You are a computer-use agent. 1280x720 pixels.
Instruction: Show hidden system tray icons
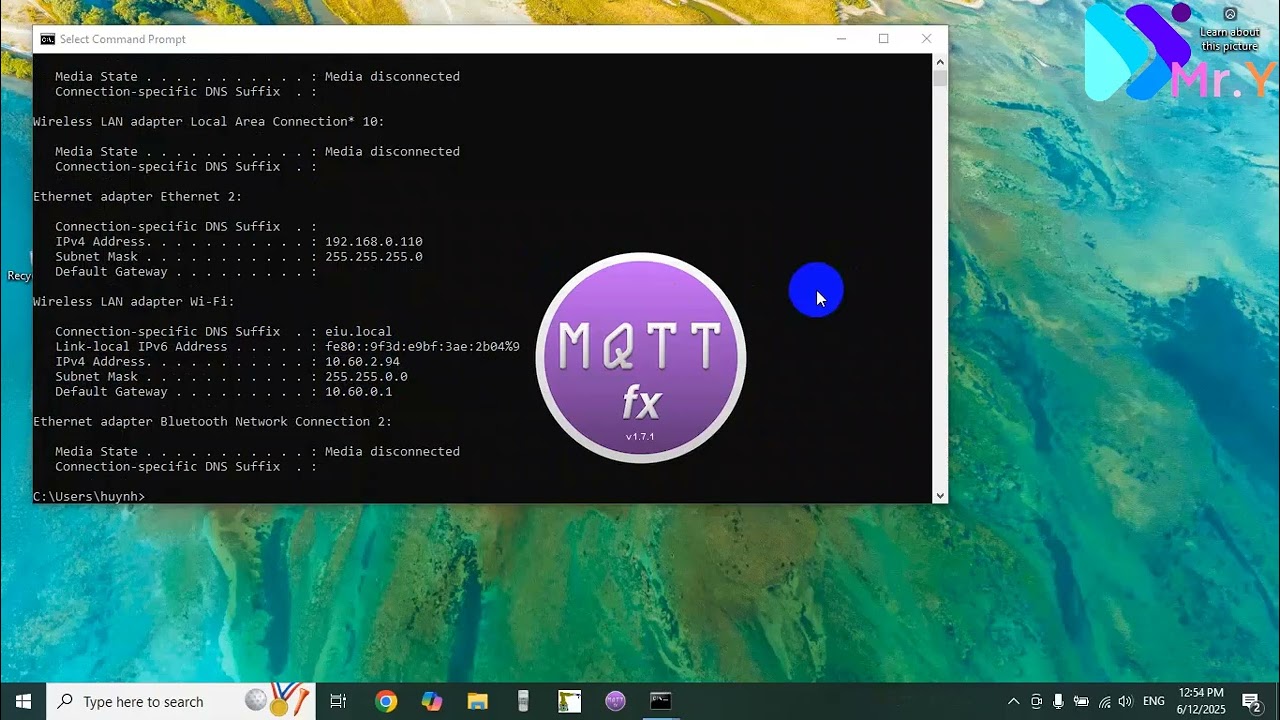pyautogui.click(x=1013, y=701)
